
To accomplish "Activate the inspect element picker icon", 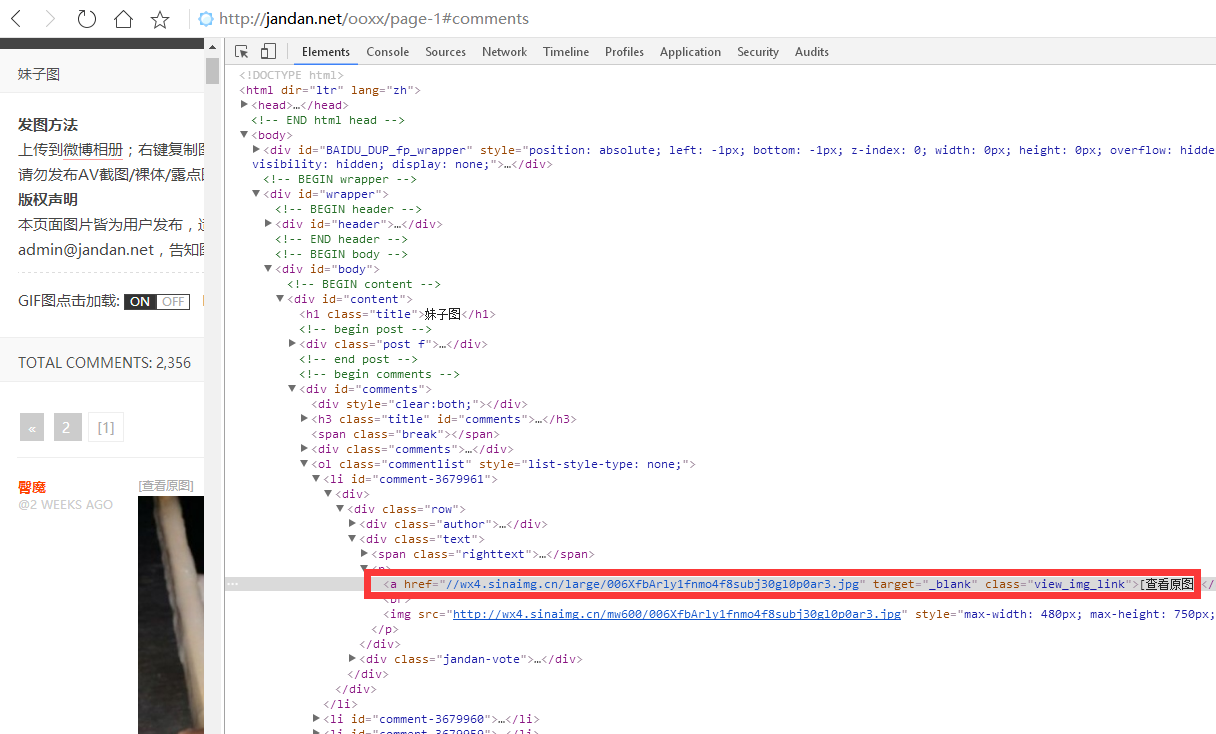I will point(242,52).
